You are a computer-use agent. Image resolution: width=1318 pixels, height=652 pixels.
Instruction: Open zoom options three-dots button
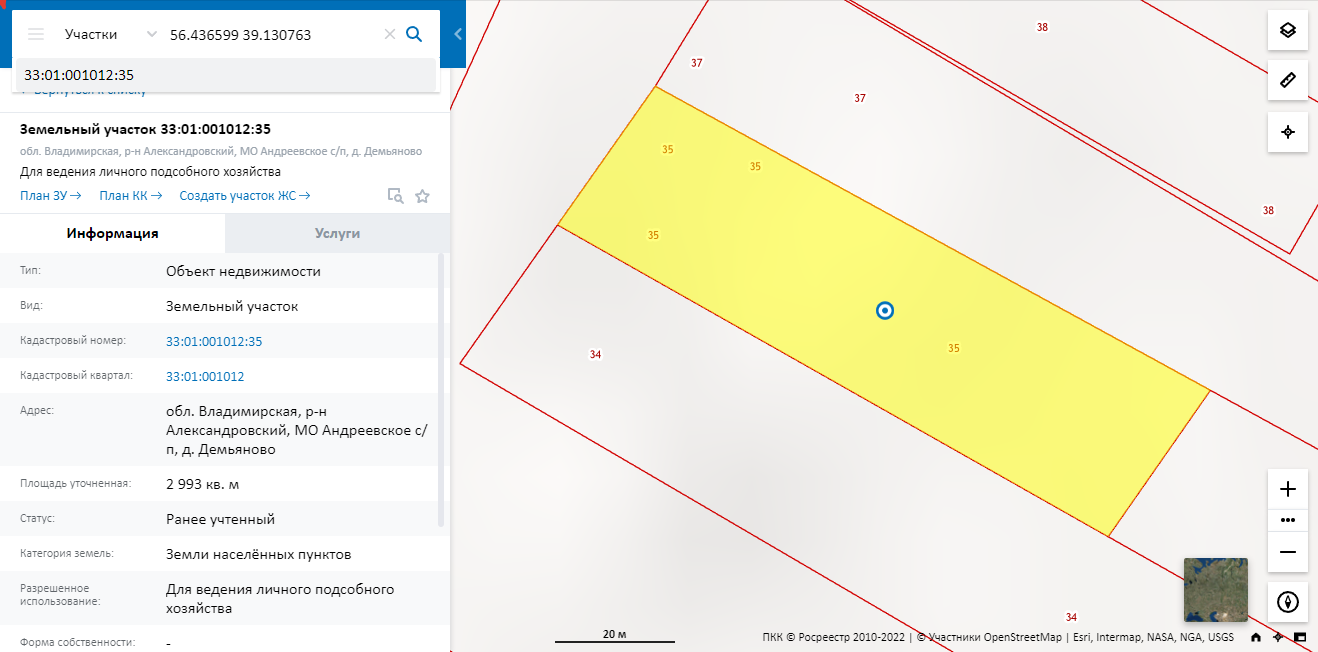click(1288, 520)
